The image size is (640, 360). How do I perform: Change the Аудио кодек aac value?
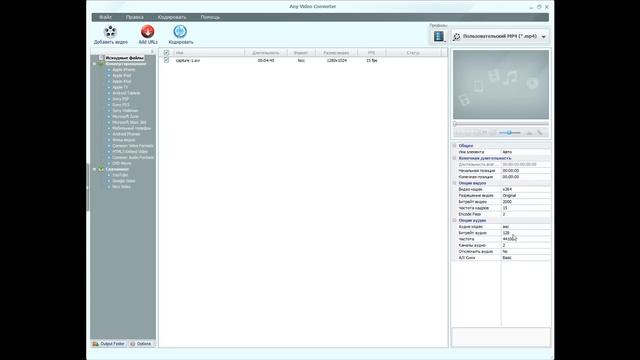(x=526, y=227)
